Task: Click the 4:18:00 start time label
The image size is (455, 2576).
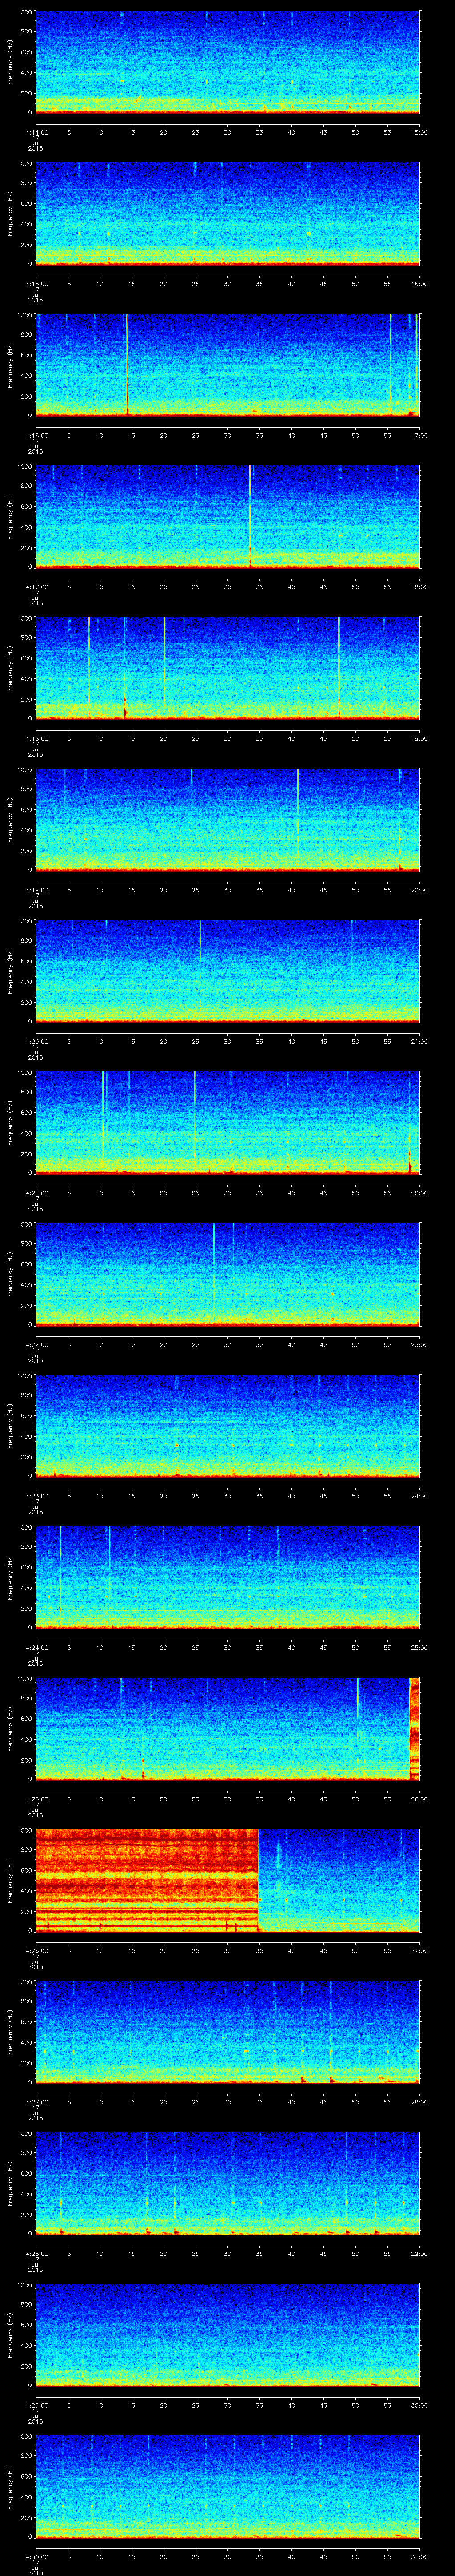Action: 36,738
